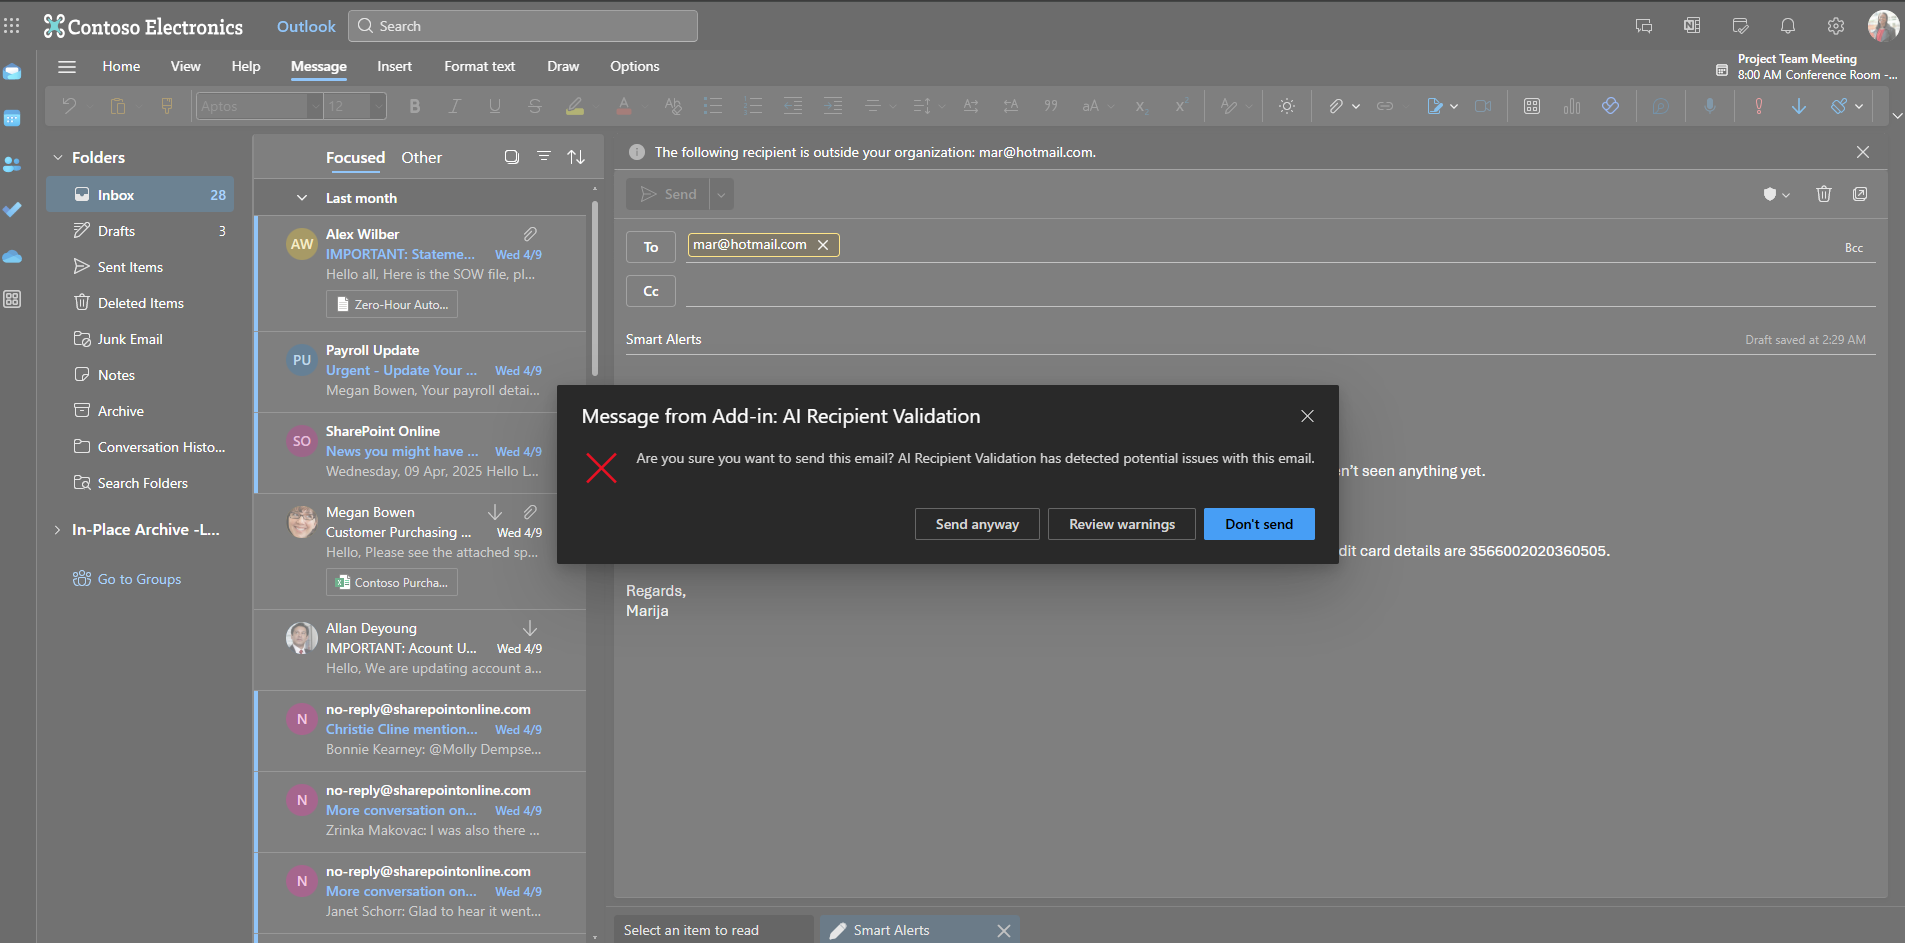Click the Don't send button
The image size is (1905, 943).
tap(1259, 524)
